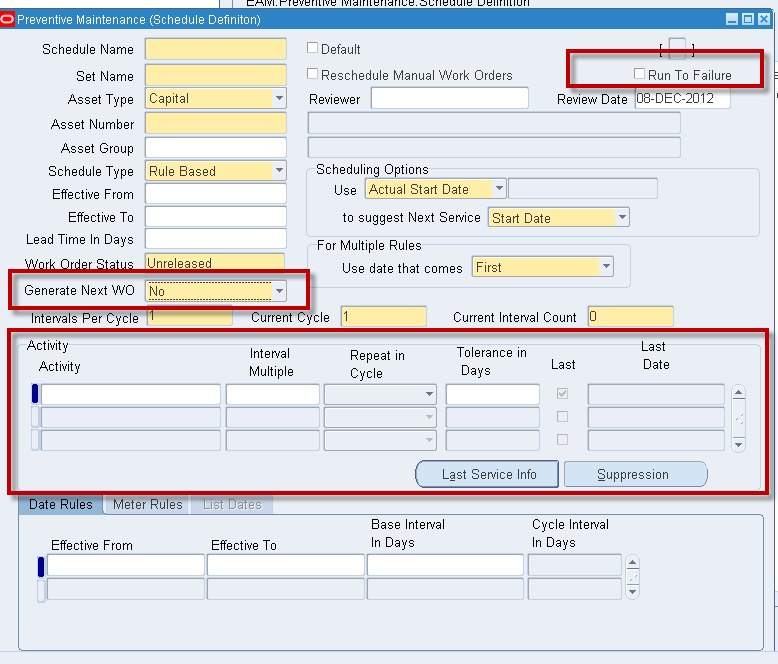The image size is (778, 664).
Task: Tick the Run To Failure checkbox
Action: [639, 74]
